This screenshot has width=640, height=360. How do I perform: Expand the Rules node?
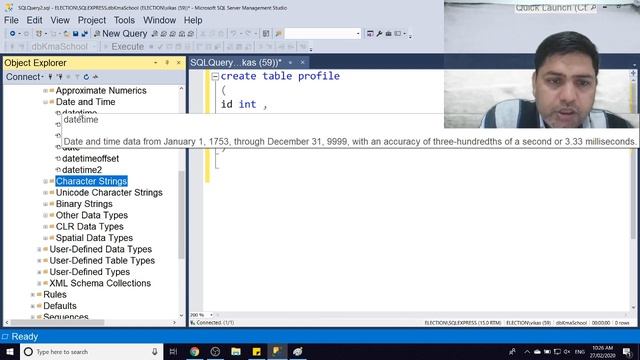point(33,295)
